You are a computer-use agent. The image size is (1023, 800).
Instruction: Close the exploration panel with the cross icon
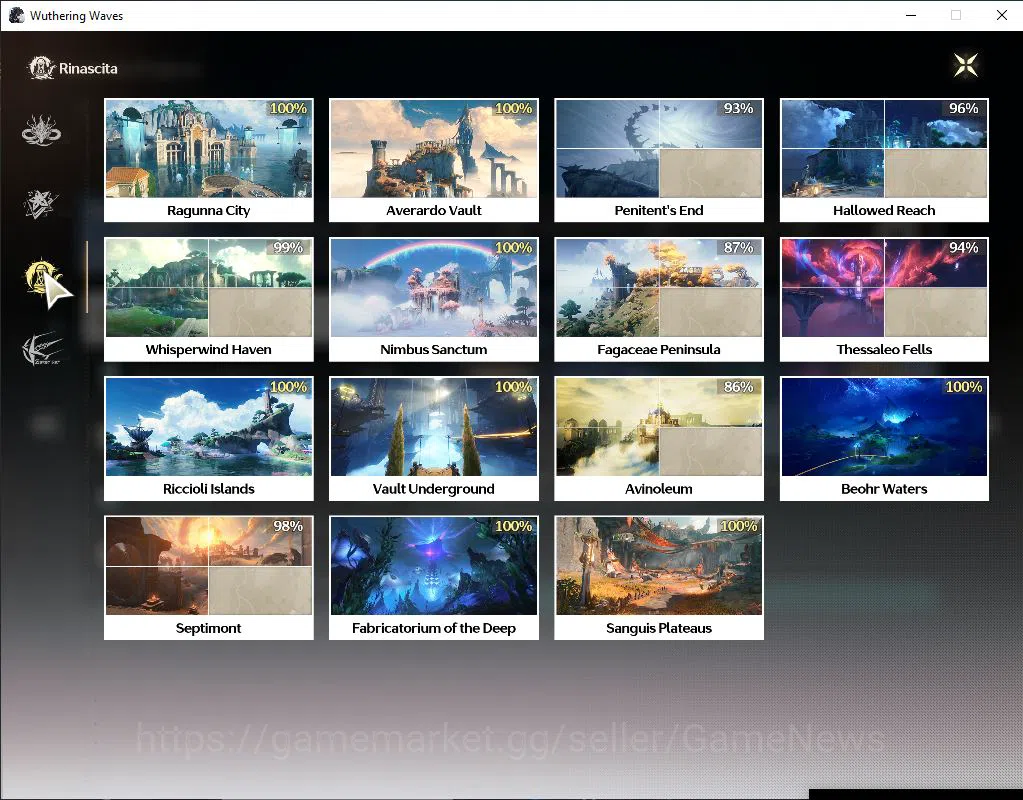(x=966, y=65)
